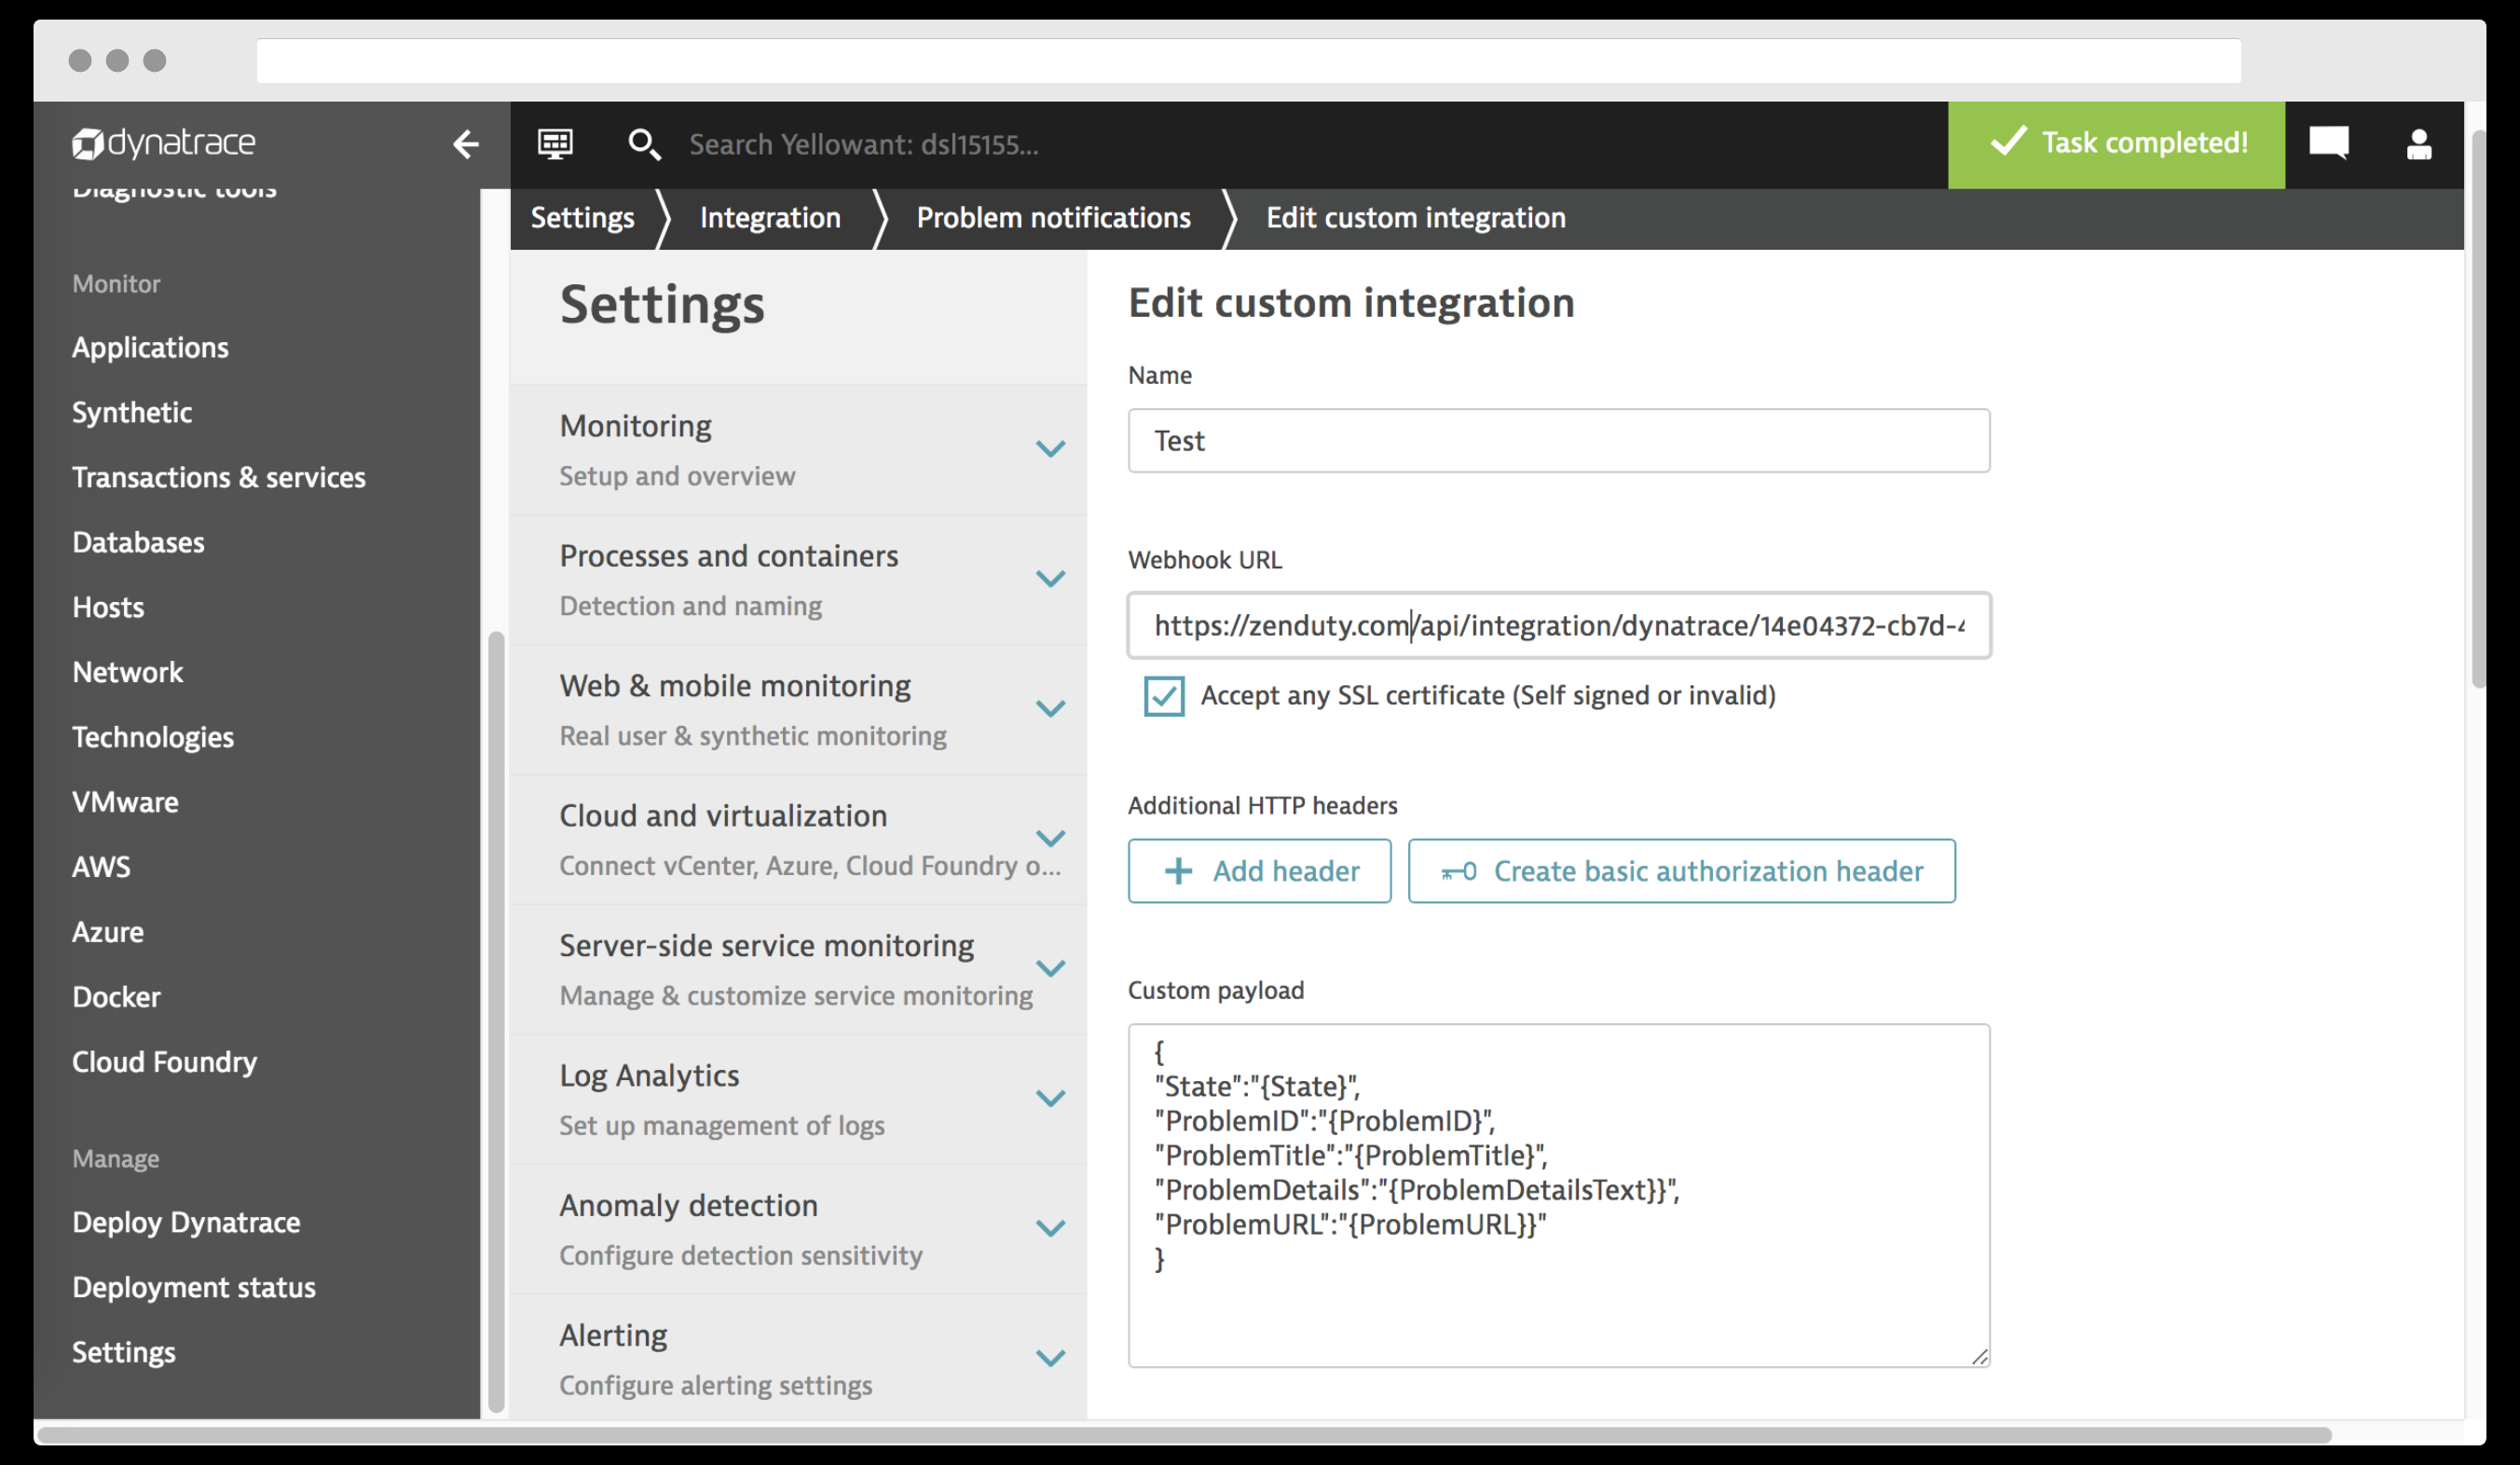Go to Problem notifications breadcrumb
Screen dimensions: 2520x1465
point(1053,218)
